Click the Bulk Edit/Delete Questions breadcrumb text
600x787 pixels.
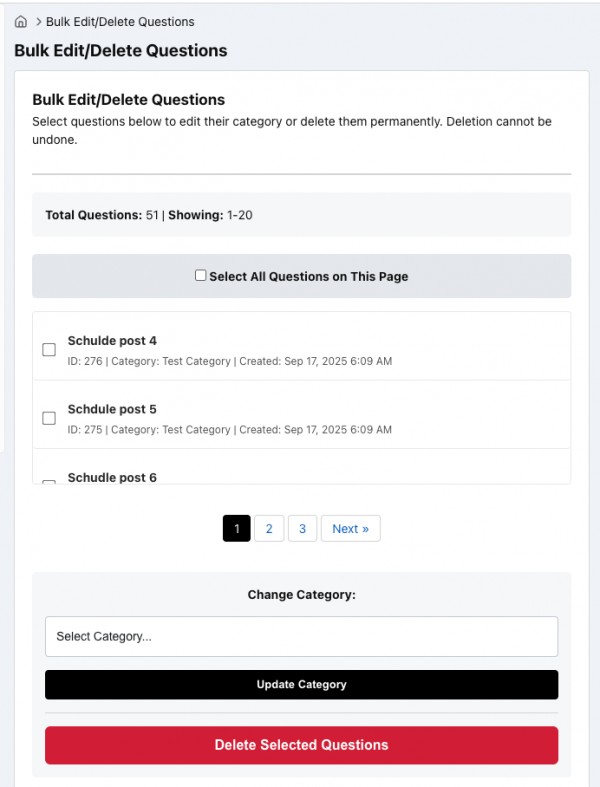120,21
